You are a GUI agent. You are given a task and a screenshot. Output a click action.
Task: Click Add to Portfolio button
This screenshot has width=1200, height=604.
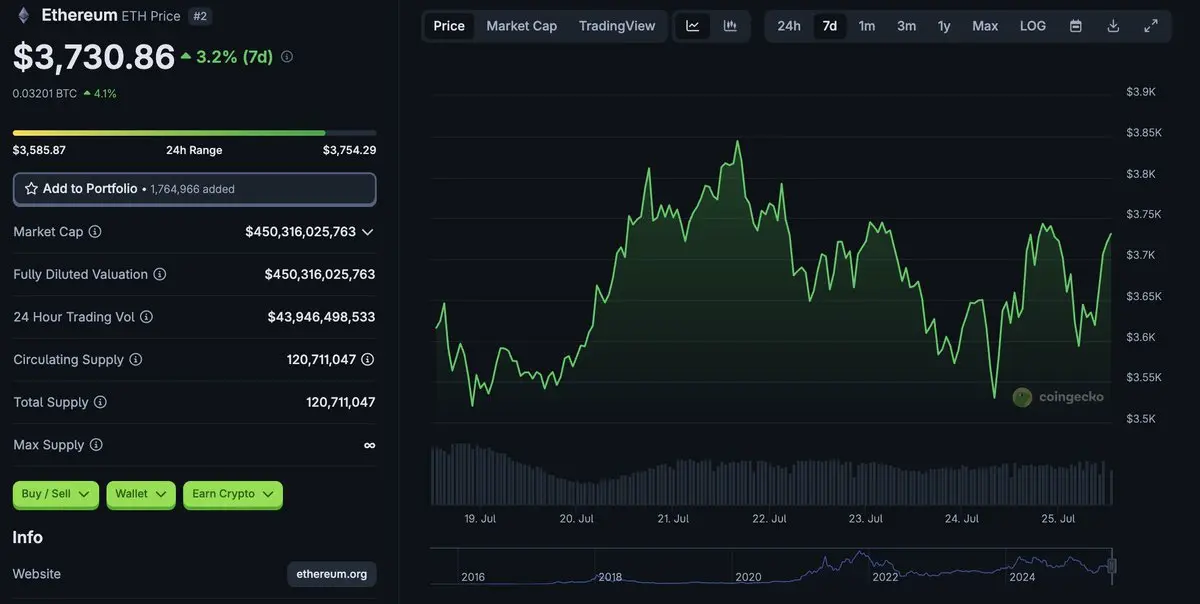tap(195, 188)
